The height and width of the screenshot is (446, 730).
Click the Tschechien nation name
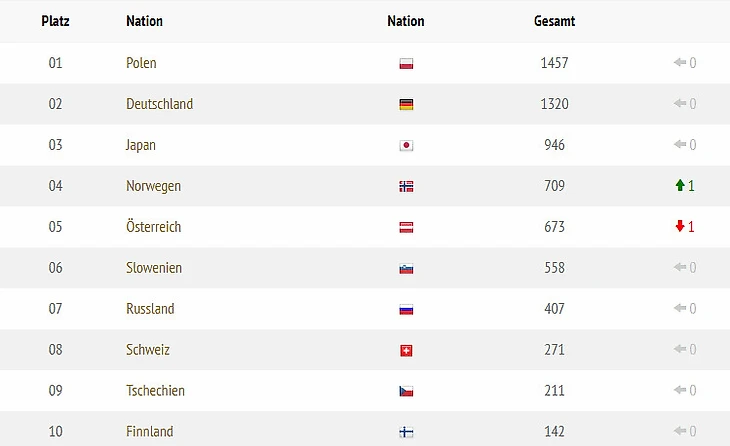[x=155, y=391]
